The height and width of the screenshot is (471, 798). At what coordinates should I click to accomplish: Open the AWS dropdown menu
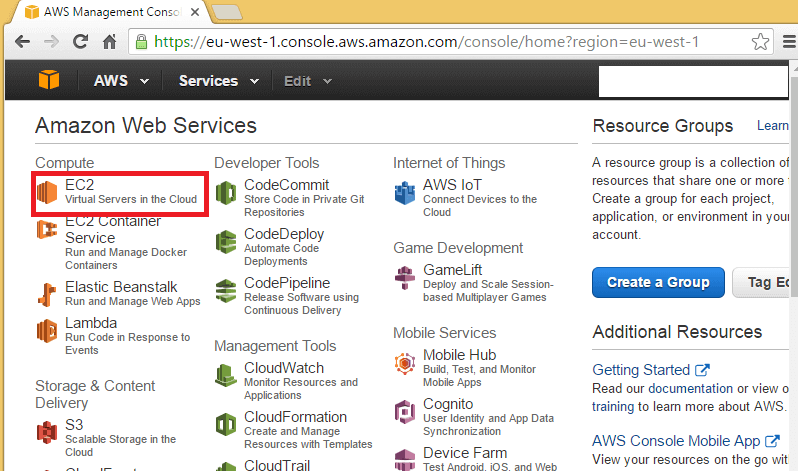tap(122, 81)
